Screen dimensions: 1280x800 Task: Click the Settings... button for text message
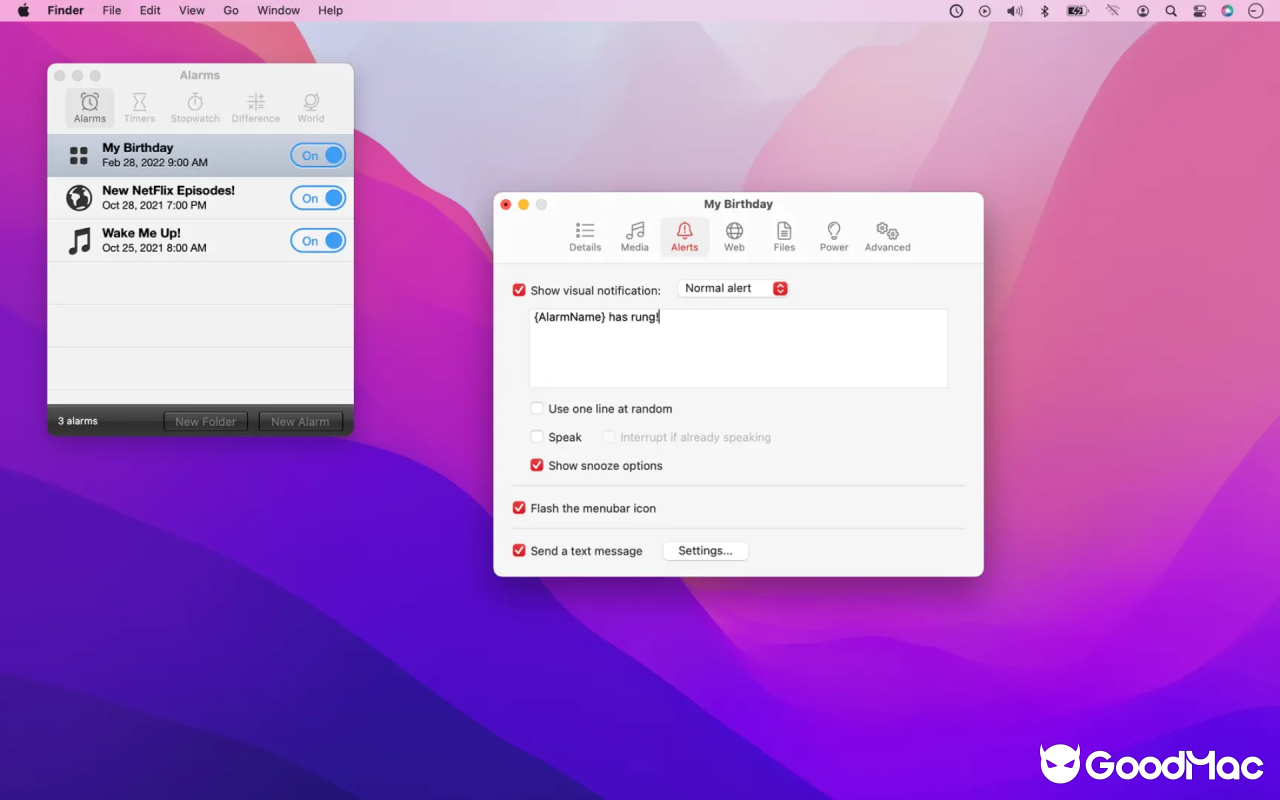coord(705,551)
